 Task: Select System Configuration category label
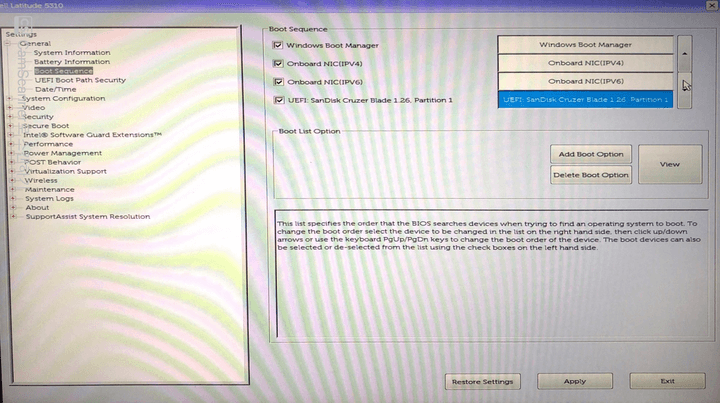(x=63, y=98)
